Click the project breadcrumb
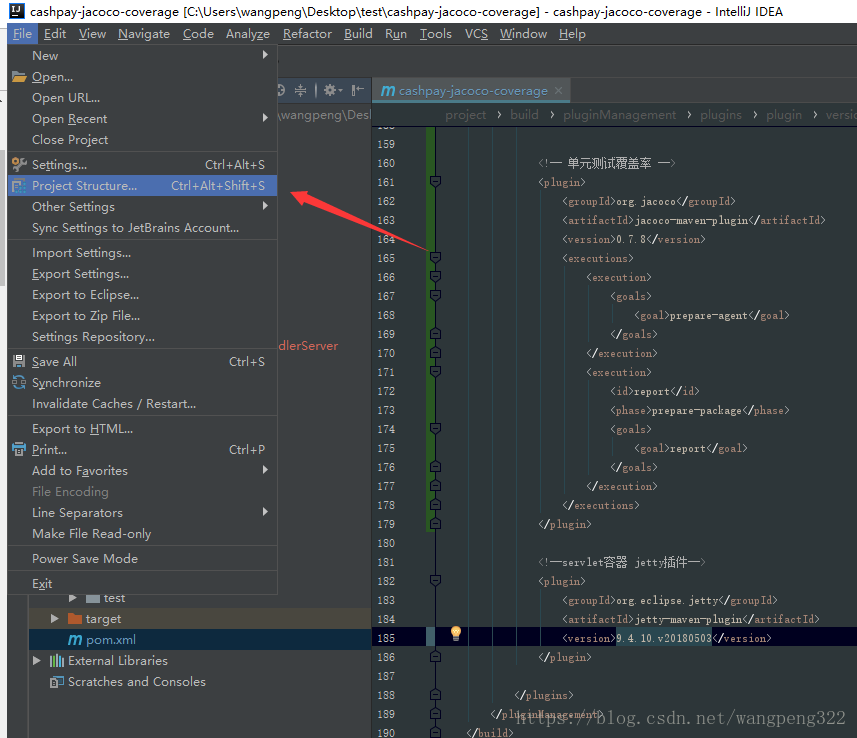Viewport: 857px width, 738px height. 465,115
